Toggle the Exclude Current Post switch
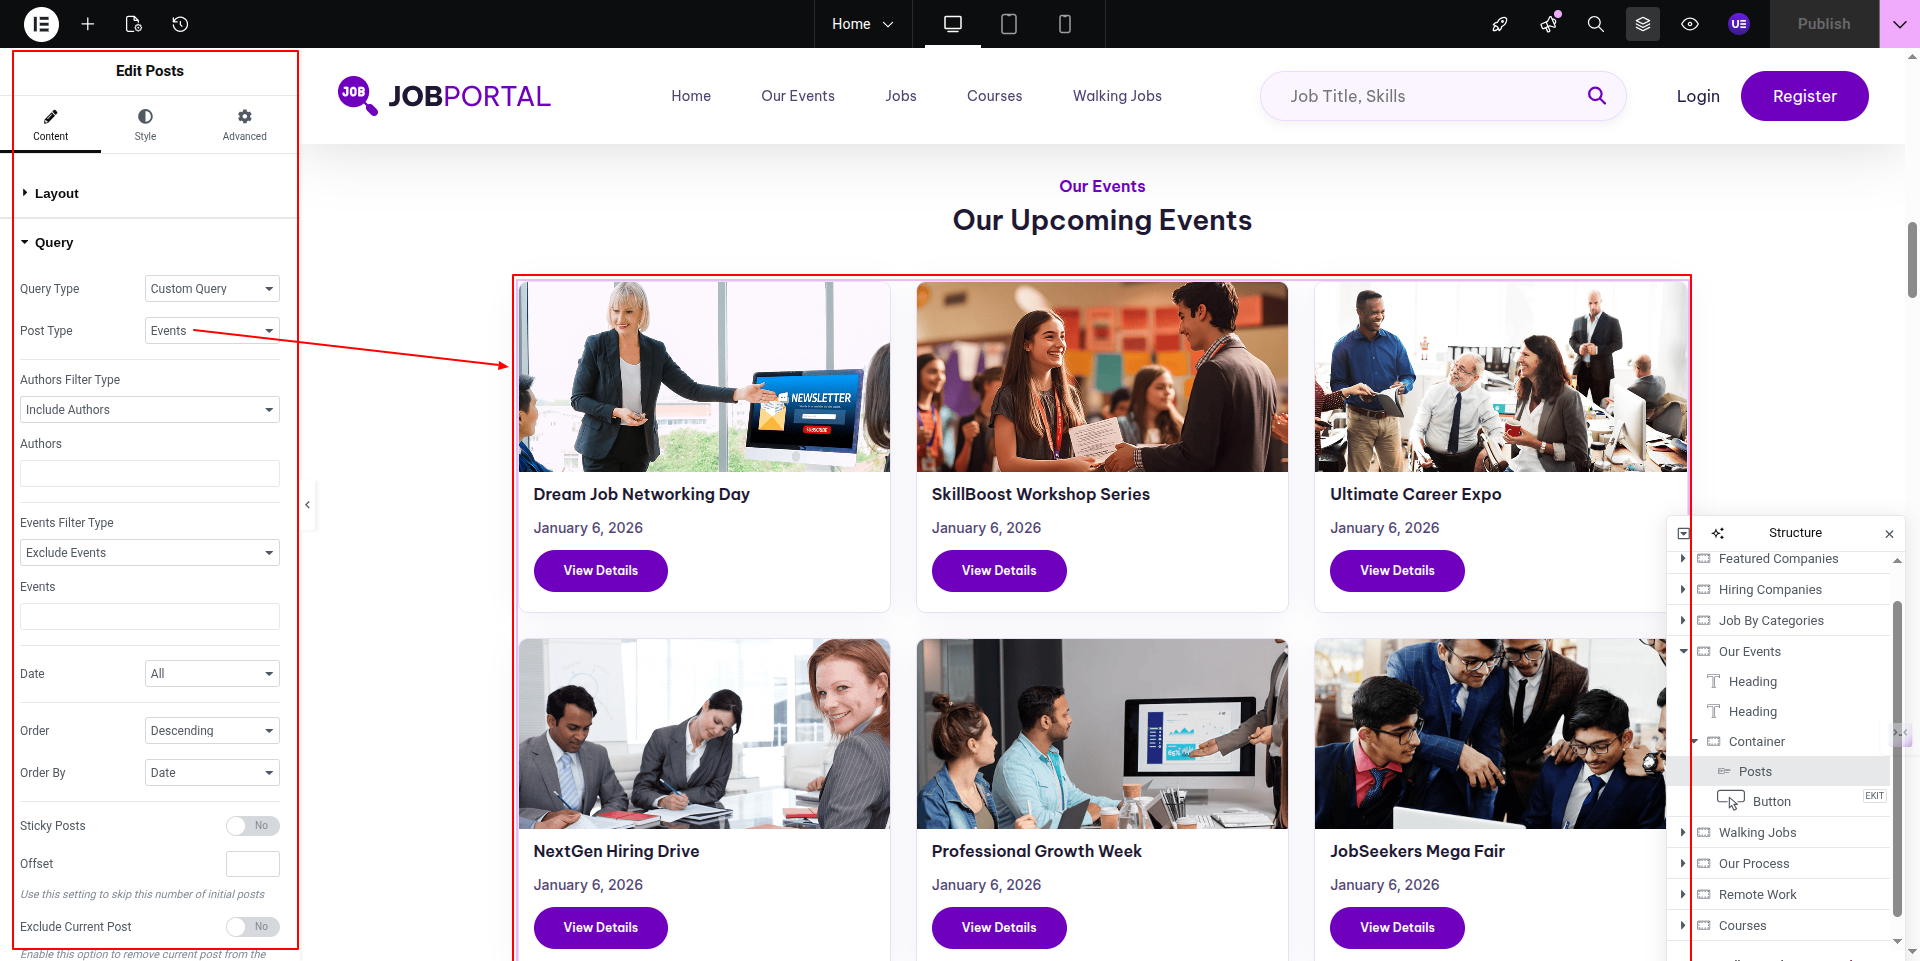This screenshot has height=961, width=1920. (252, 927)
